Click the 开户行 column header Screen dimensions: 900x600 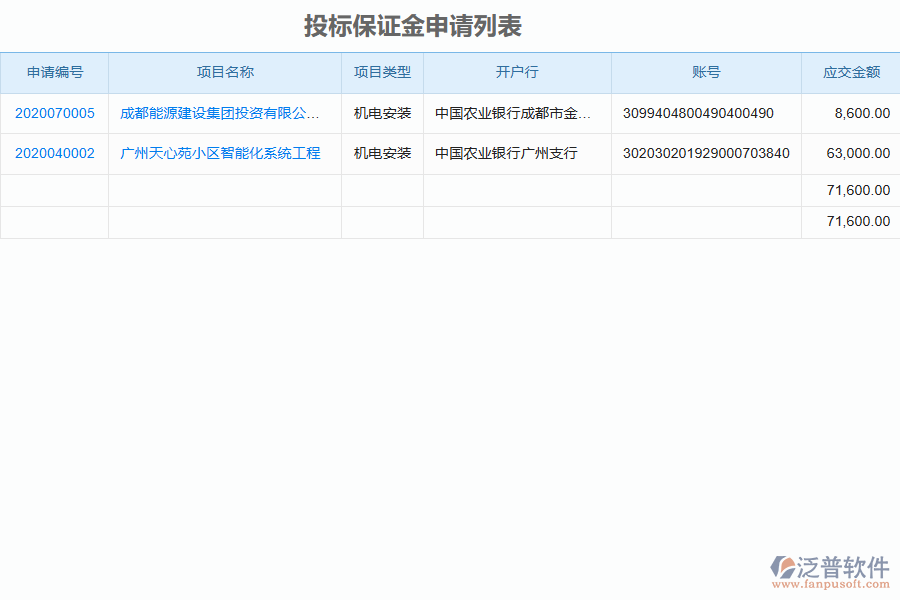point(517,72)
